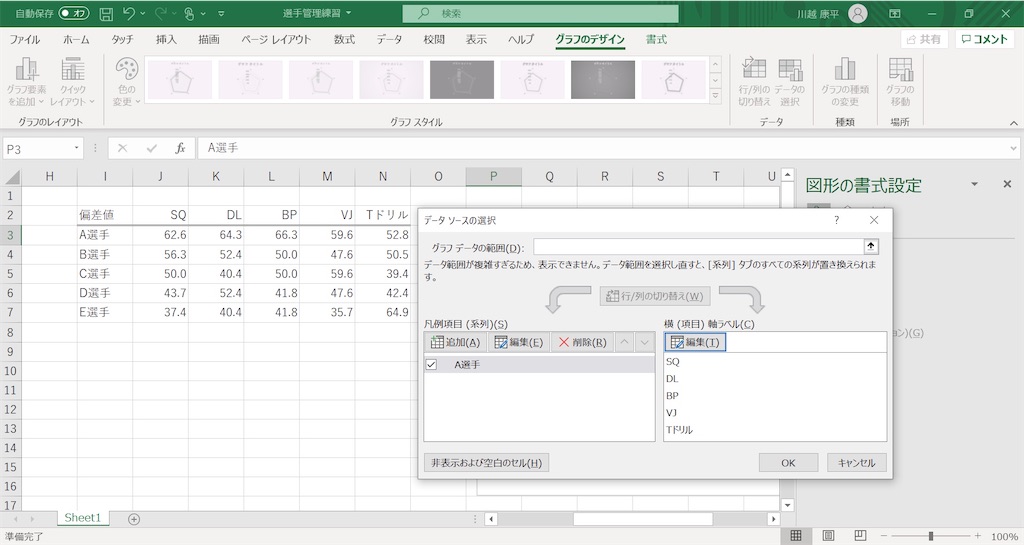The width and height of the screenshot is (1024, 545).
Task: Open the customize Quick Access Toolbar dropdown
Action: [x=221, y=13]
